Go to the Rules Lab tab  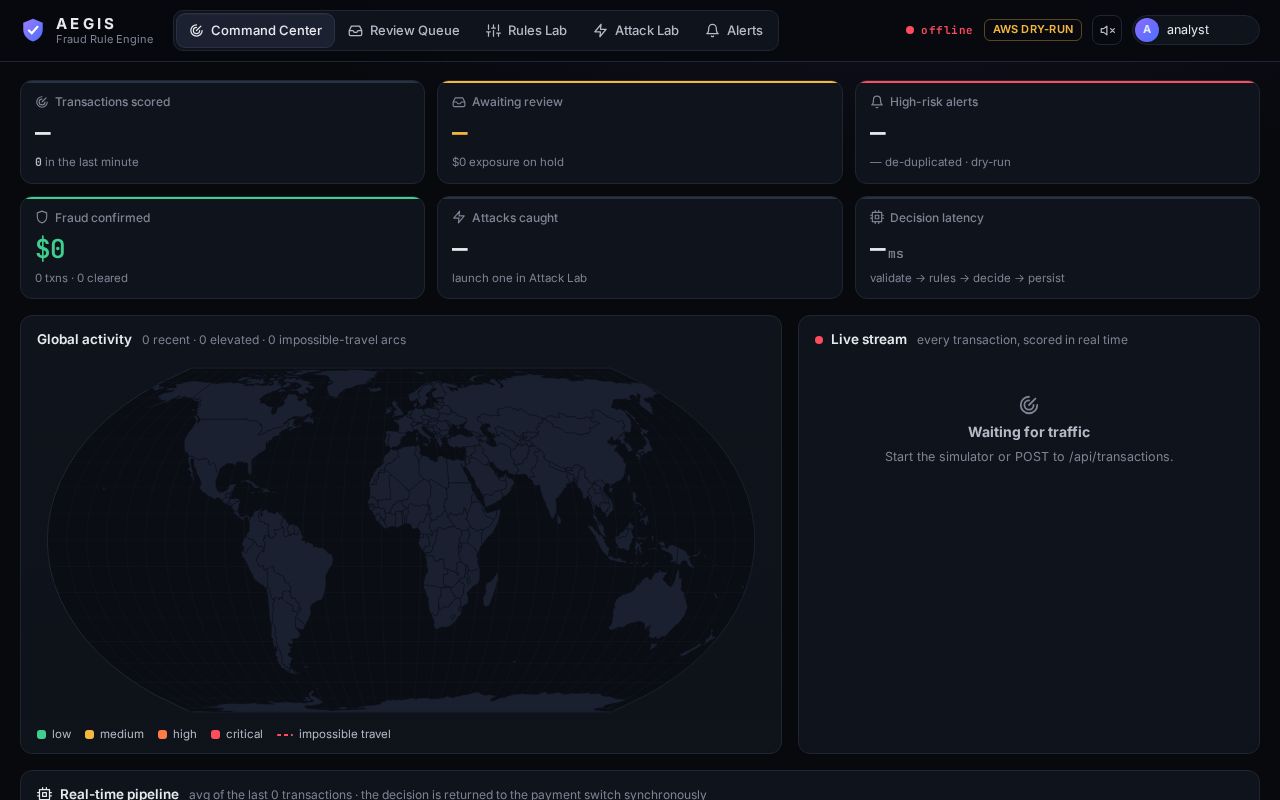(527, 30)
